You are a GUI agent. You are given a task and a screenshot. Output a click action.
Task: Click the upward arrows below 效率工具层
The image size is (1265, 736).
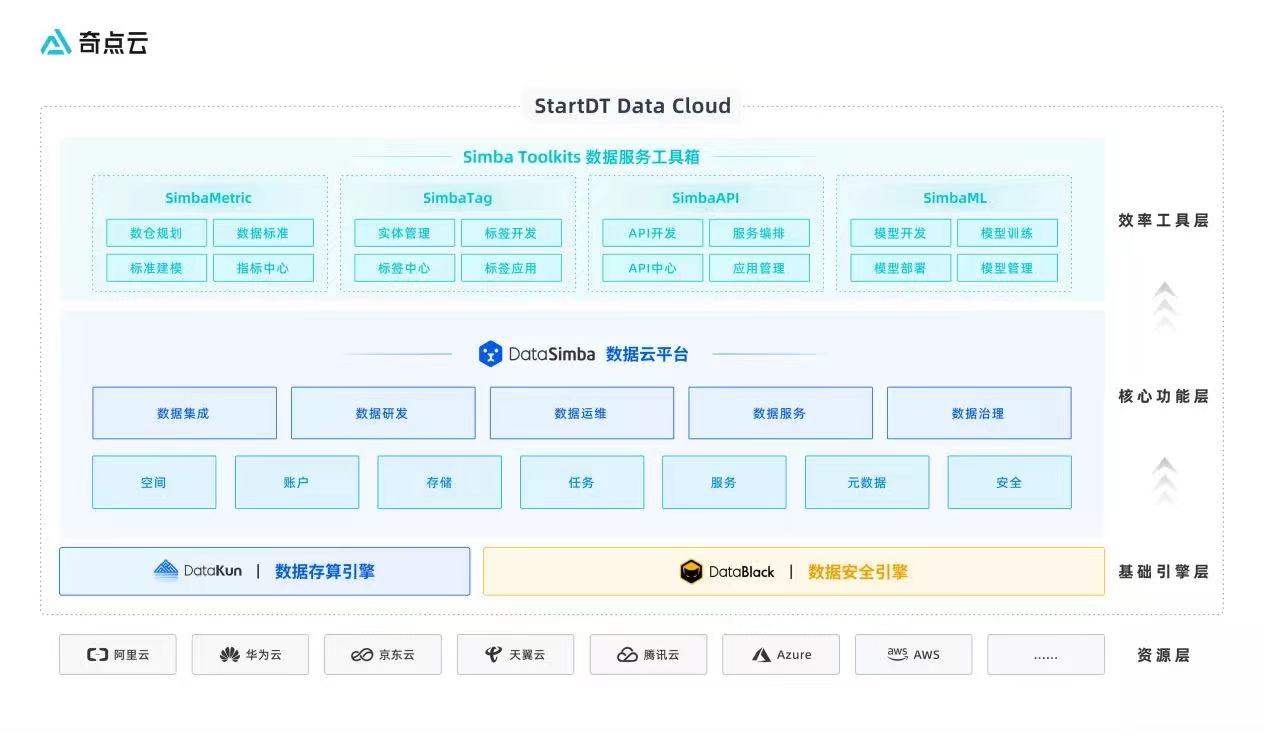(1164, 306)
